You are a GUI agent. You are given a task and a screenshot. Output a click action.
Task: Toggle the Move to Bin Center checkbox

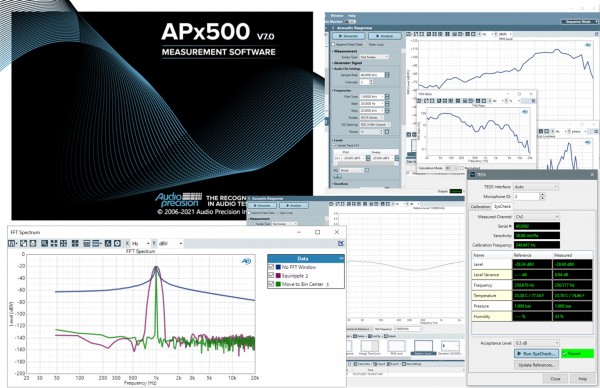271,284
